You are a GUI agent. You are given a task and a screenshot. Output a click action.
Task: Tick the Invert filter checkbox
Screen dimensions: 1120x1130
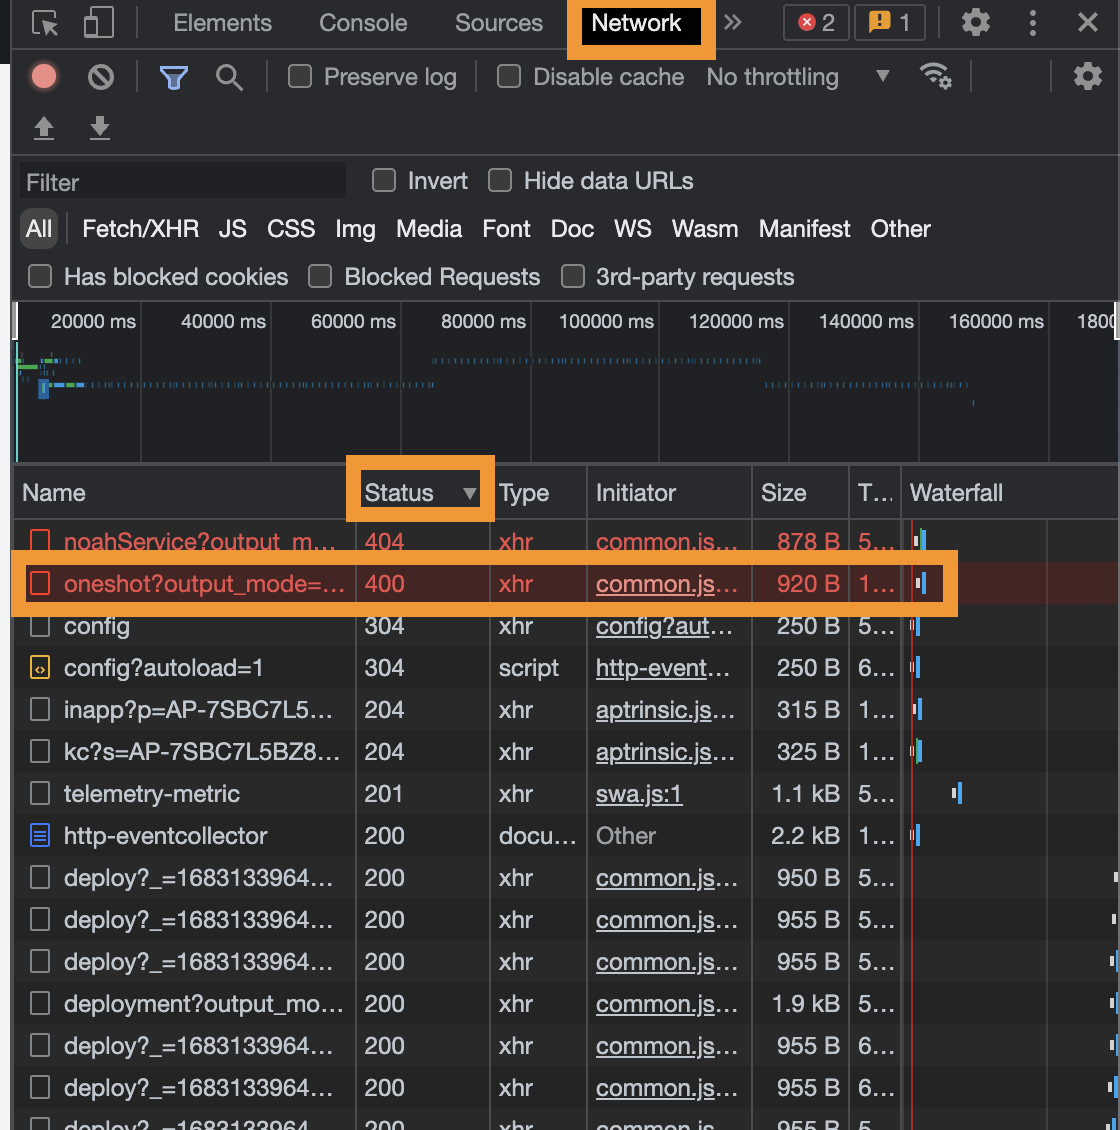tap(384, 181)
